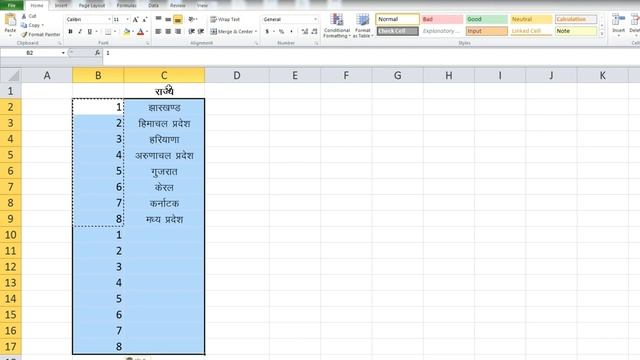This screenshot has height=360, width=640.
Task: Apply the Input cell style
Action: pos(487,31)
